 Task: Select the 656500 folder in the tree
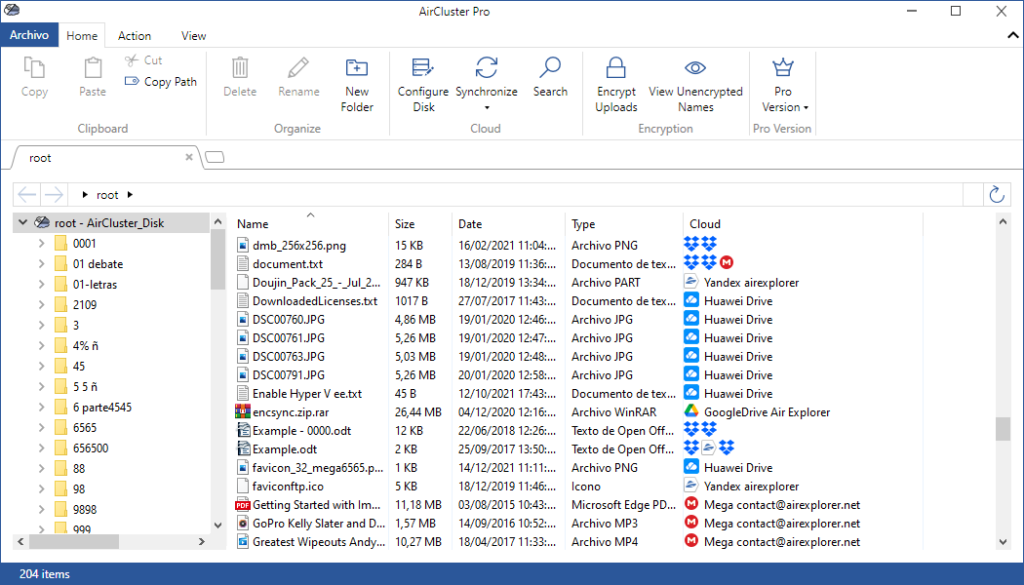(90, 448)
